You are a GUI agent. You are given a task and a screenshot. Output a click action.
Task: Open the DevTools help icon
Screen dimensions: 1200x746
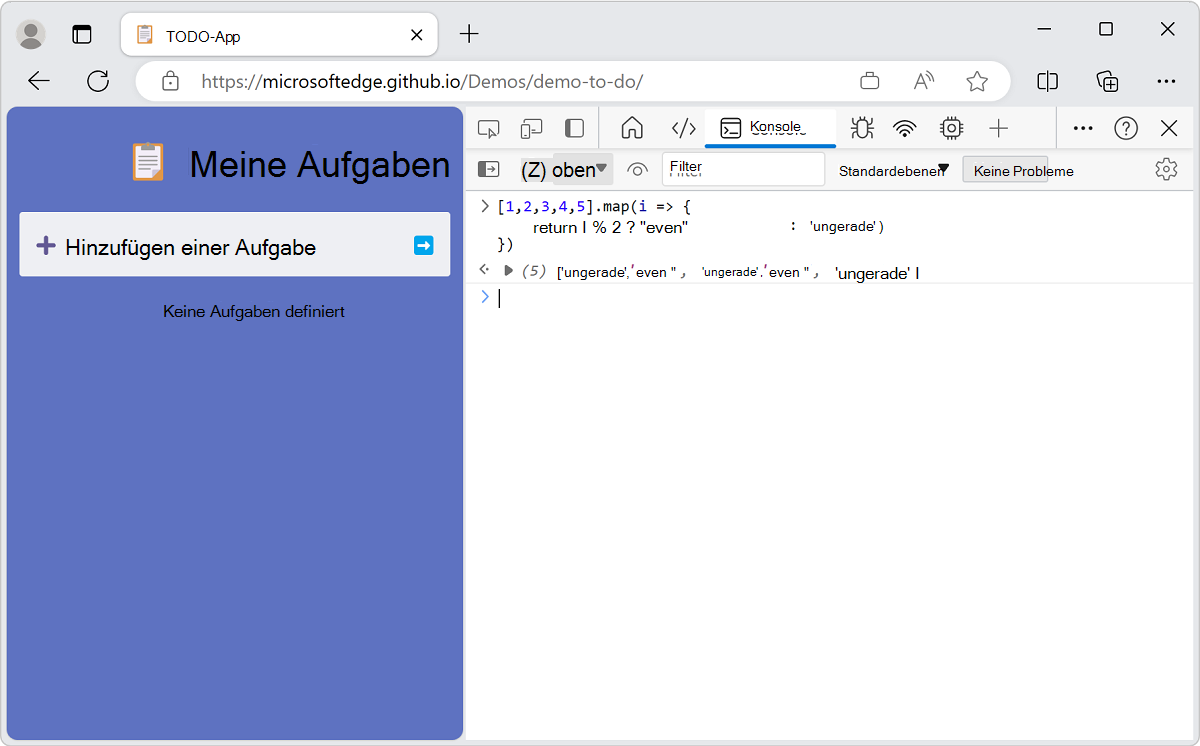click(x=1126, y=128)
